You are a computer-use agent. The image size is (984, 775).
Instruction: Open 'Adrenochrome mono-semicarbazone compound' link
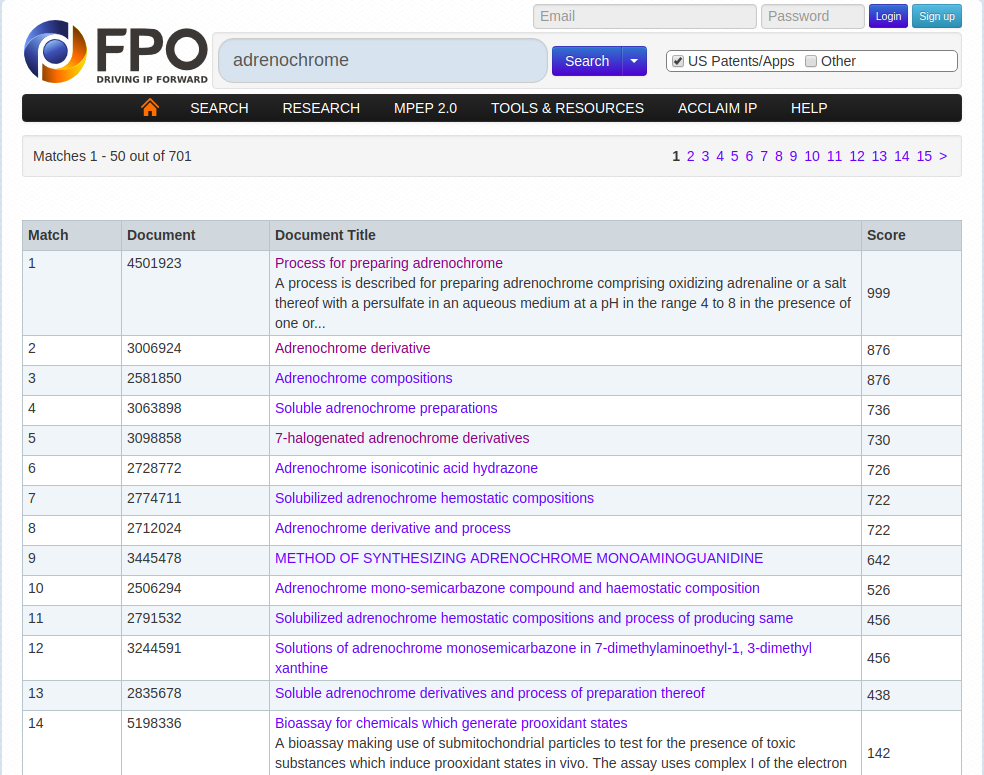tap(517, 588)
